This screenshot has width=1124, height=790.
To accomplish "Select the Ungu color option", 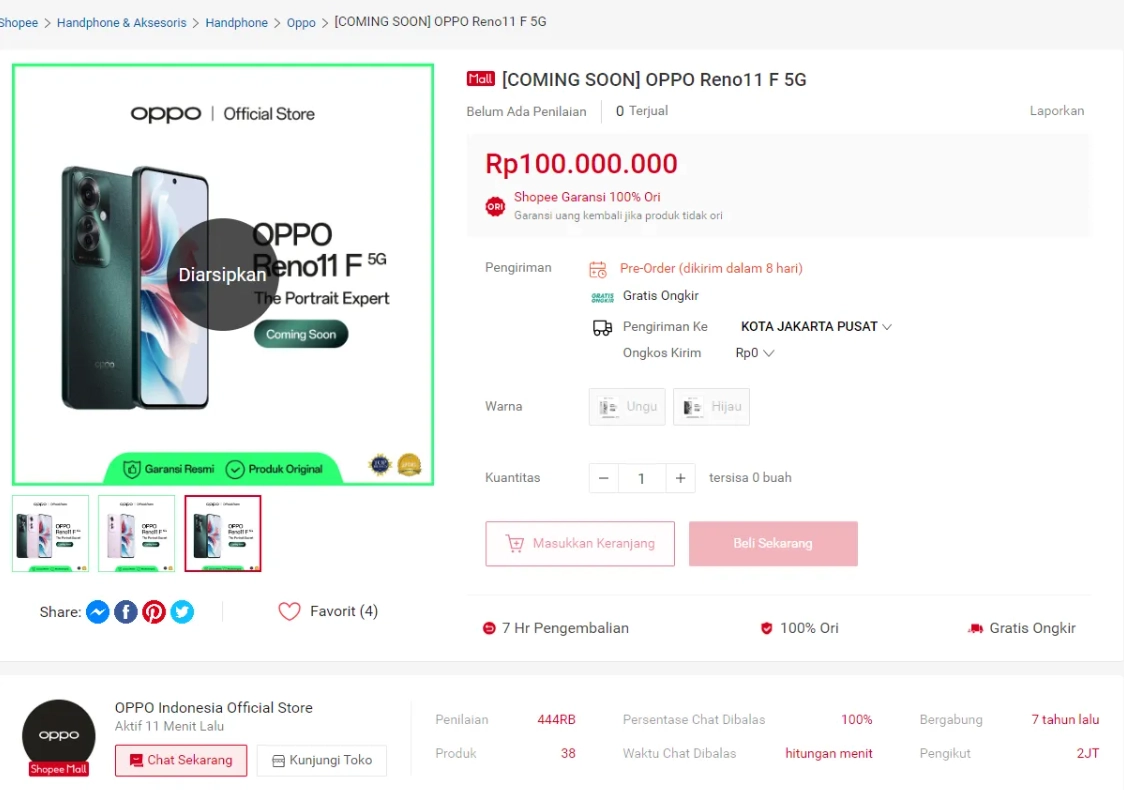I will [627, 407].
